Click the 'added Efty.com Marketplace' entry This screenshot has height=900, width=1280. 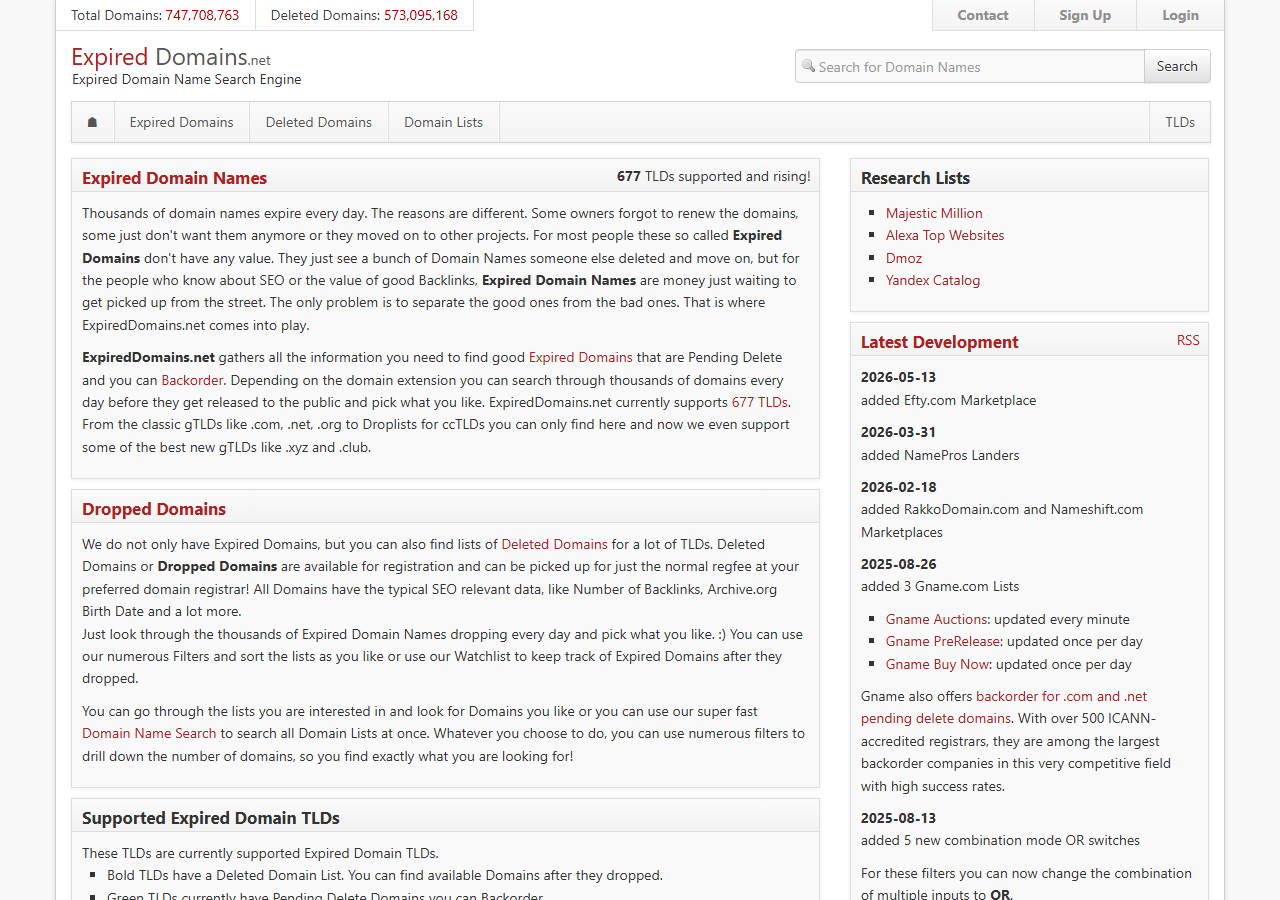click(x=948, y=400)
